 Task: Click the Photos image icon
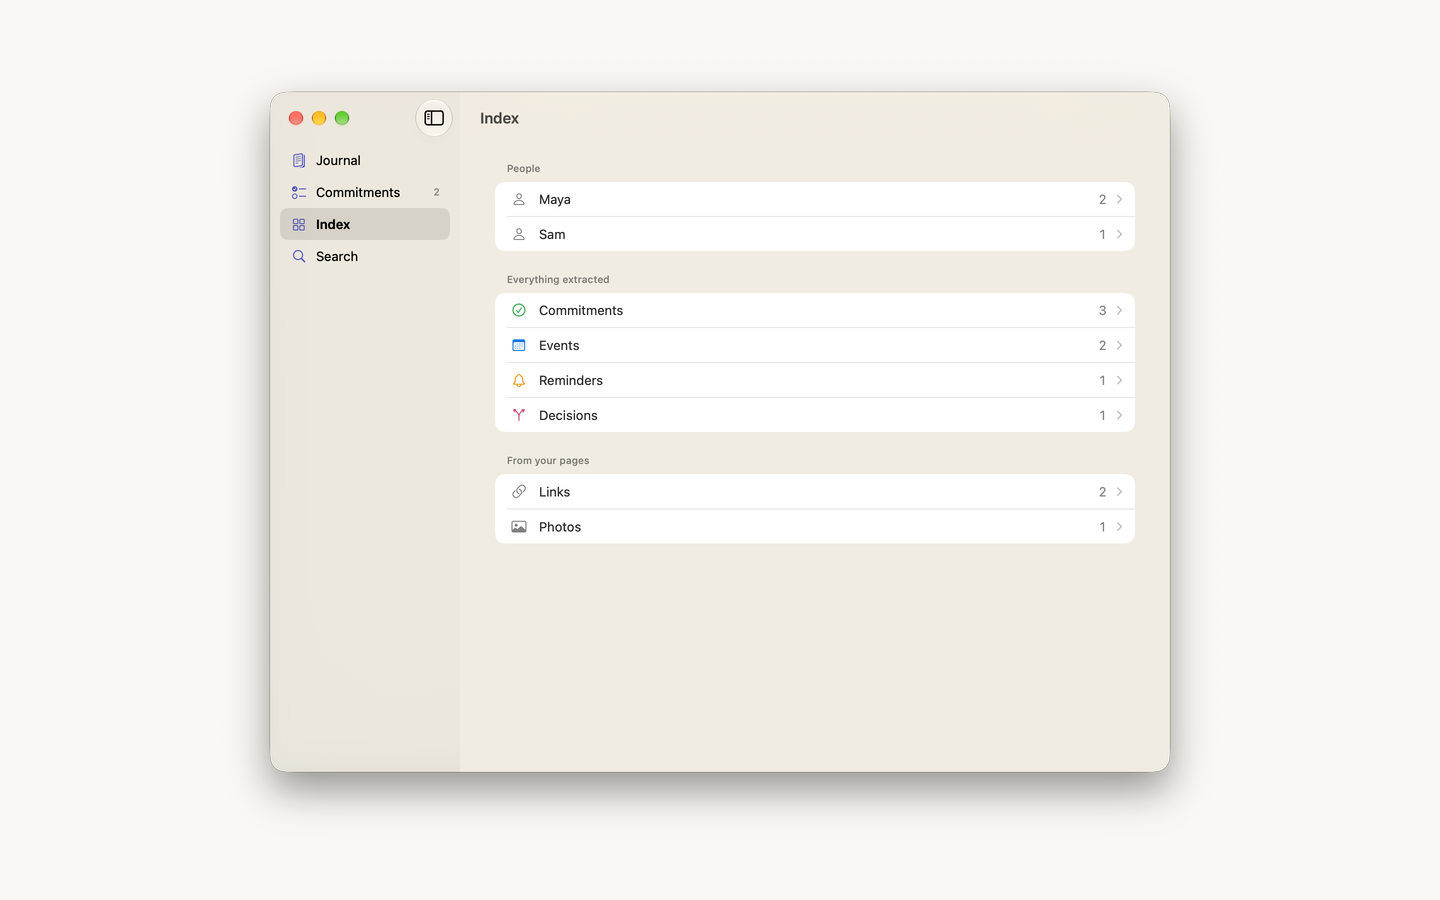(x=519, y=527)
